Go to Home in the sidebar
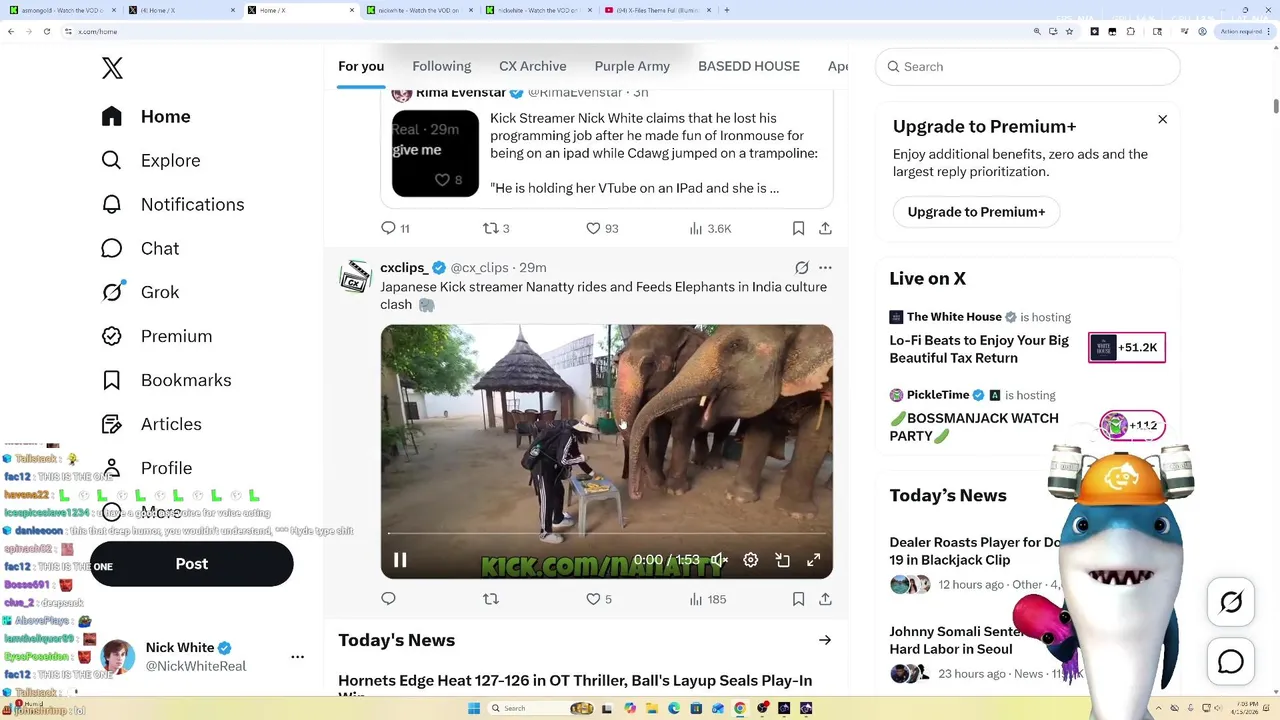The width and height of the screenshot is (1280, 720). click(x=146, y=116)
